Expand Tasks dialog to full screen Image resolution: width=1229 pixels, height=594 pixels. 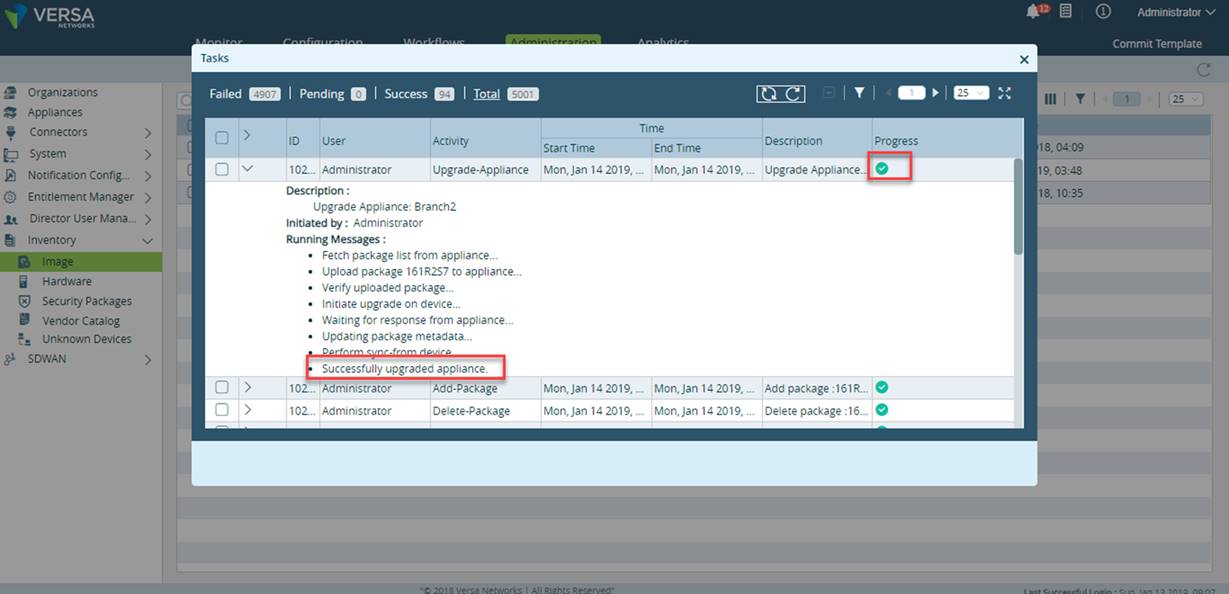point(1005,93)
